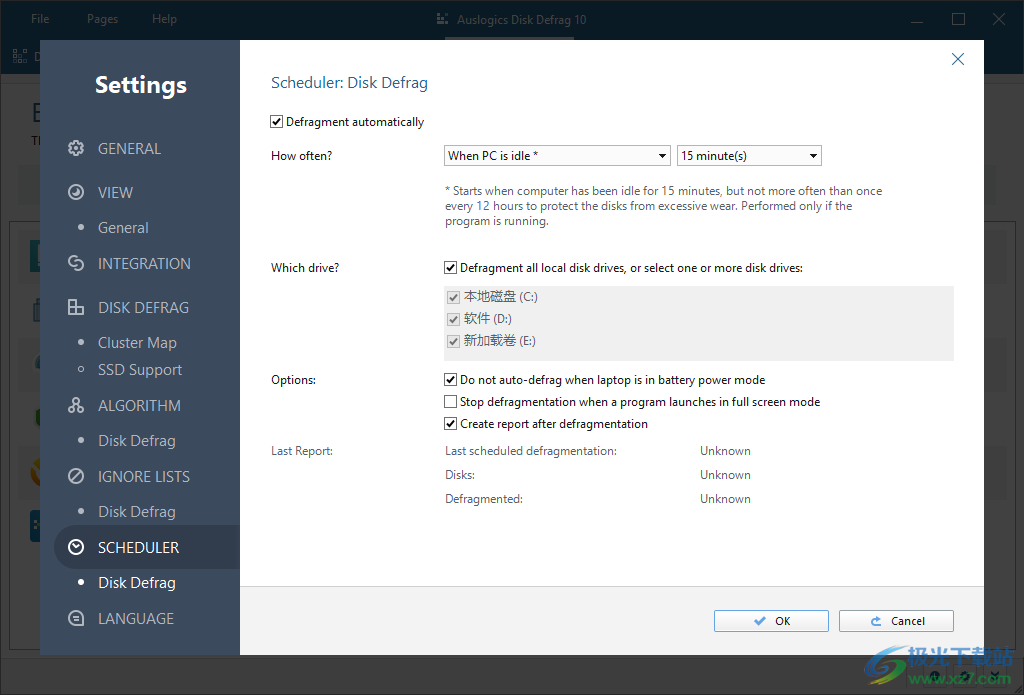
Task: Toggle Create report after defragmentation
Action: click(x=450, y=423)
